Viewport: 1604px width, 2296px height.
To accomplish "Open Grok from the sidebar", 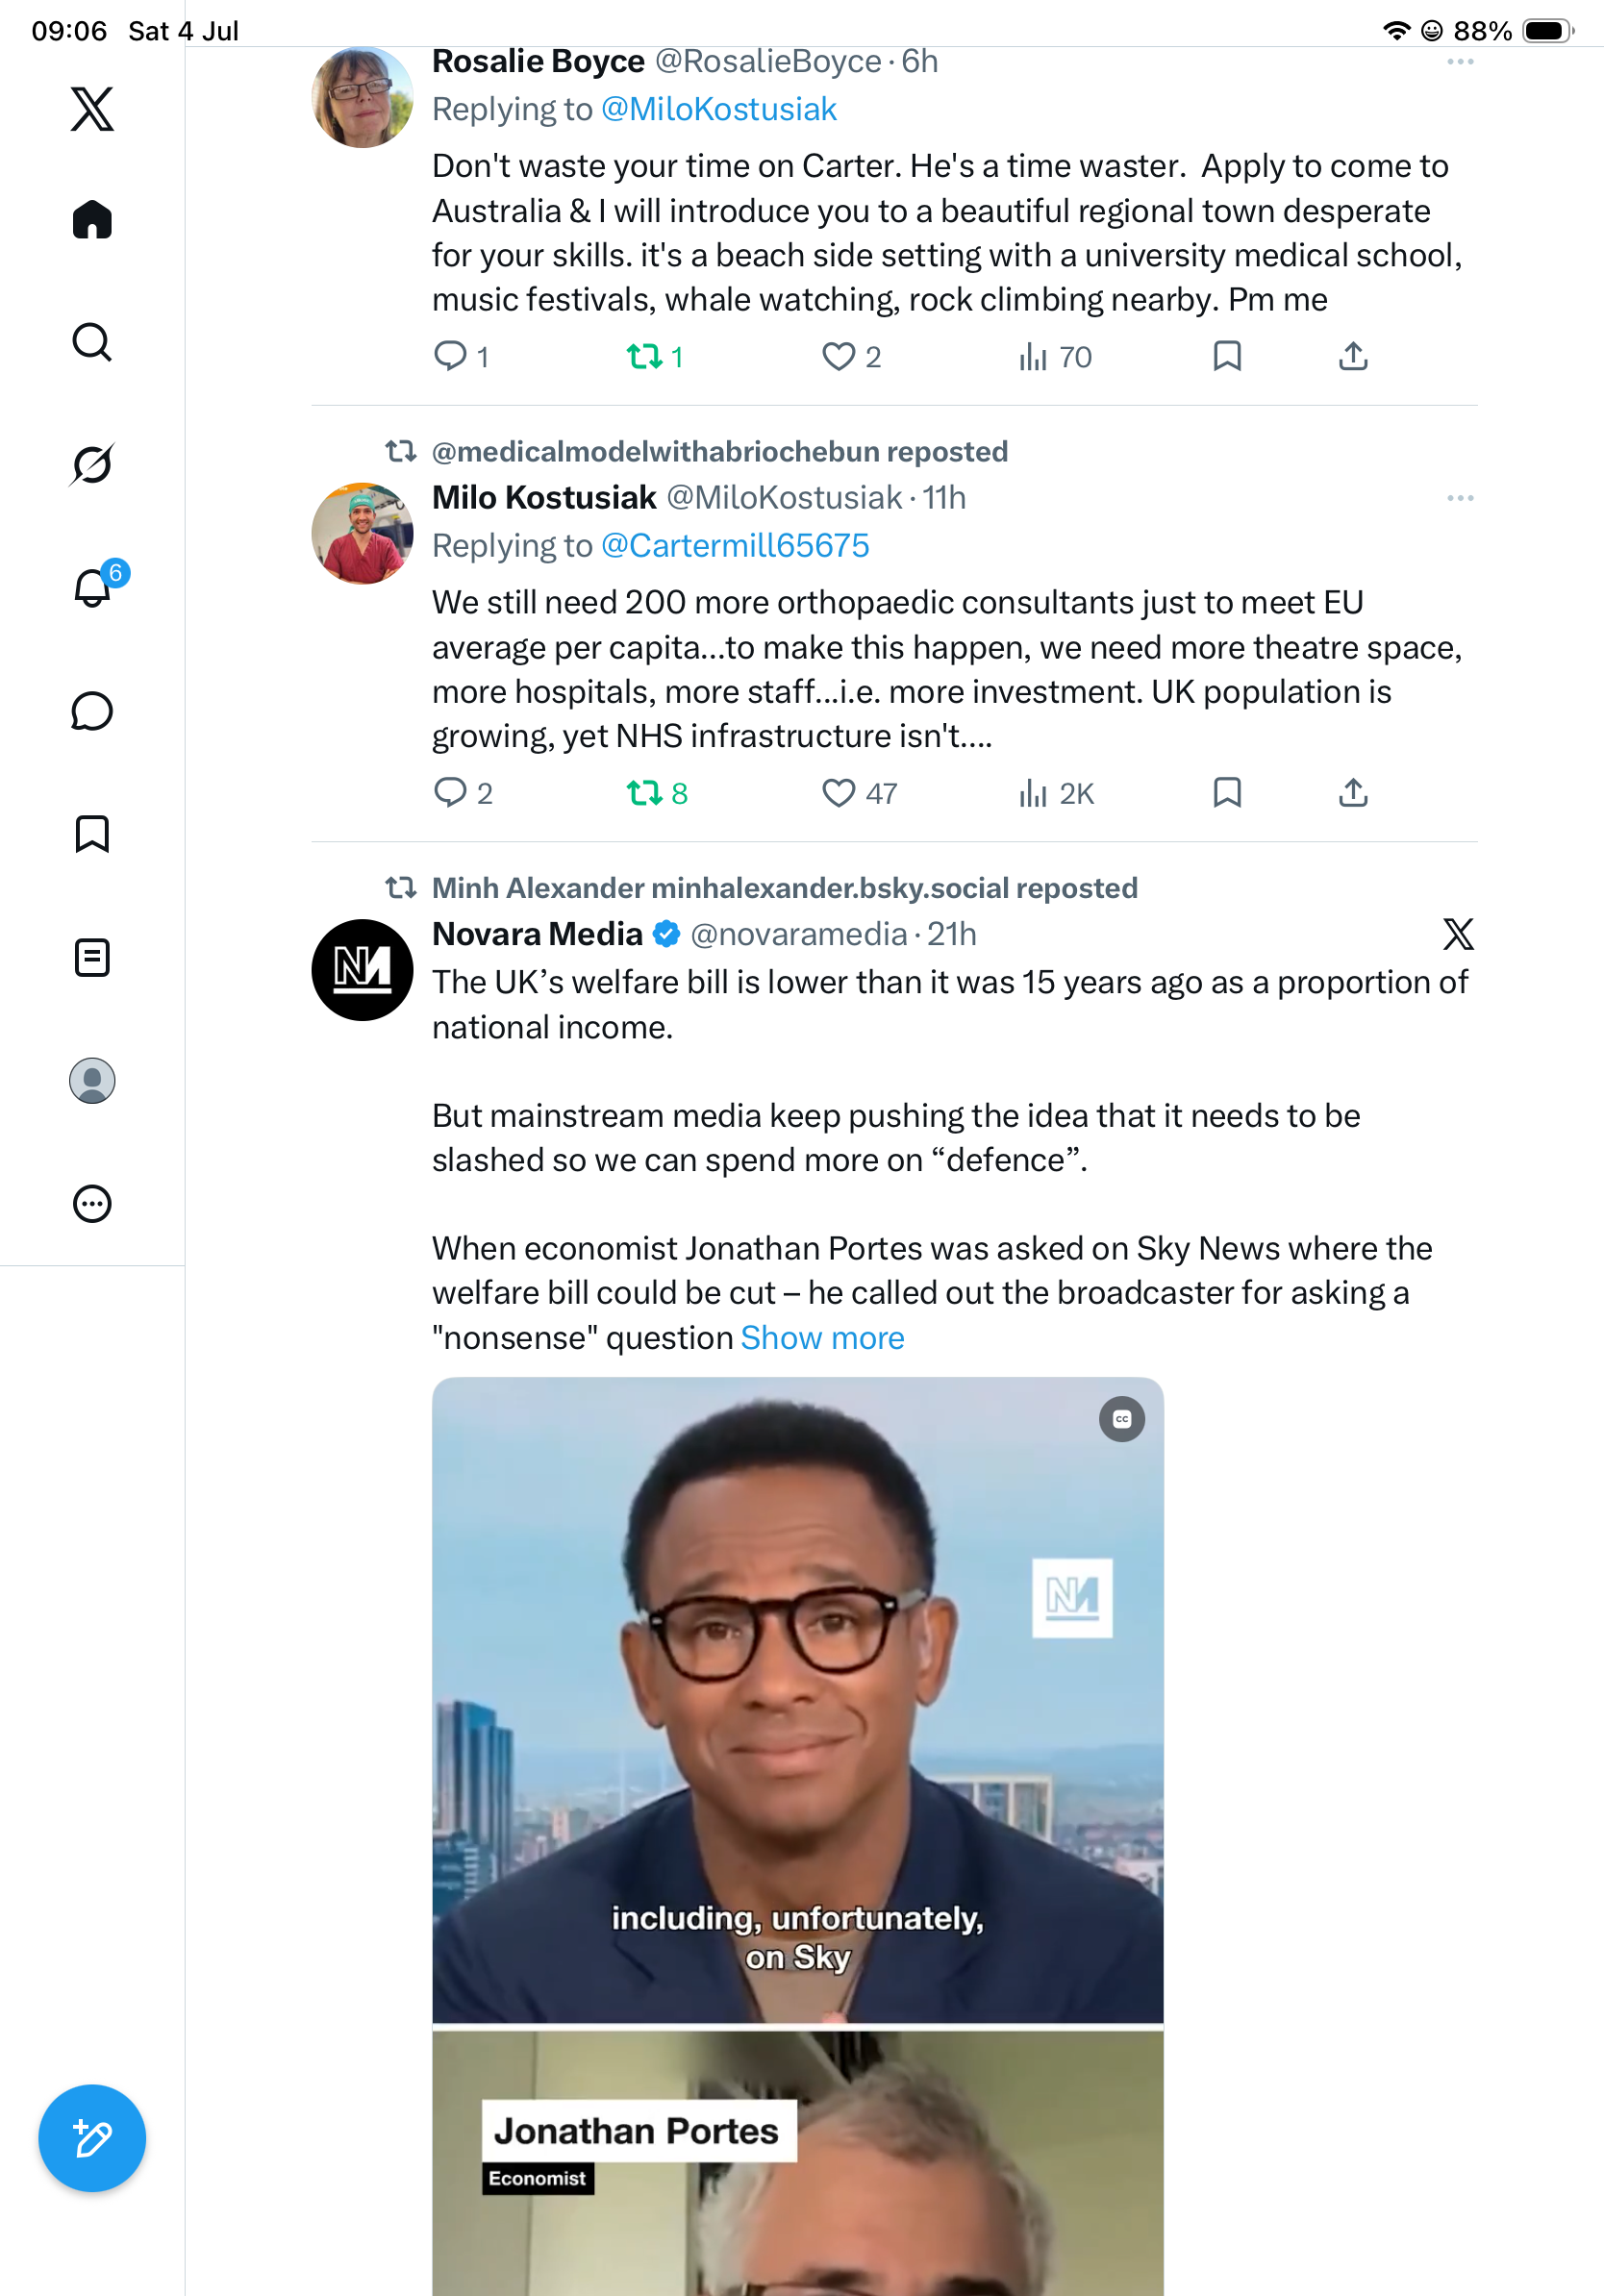I will pos(92,465).
